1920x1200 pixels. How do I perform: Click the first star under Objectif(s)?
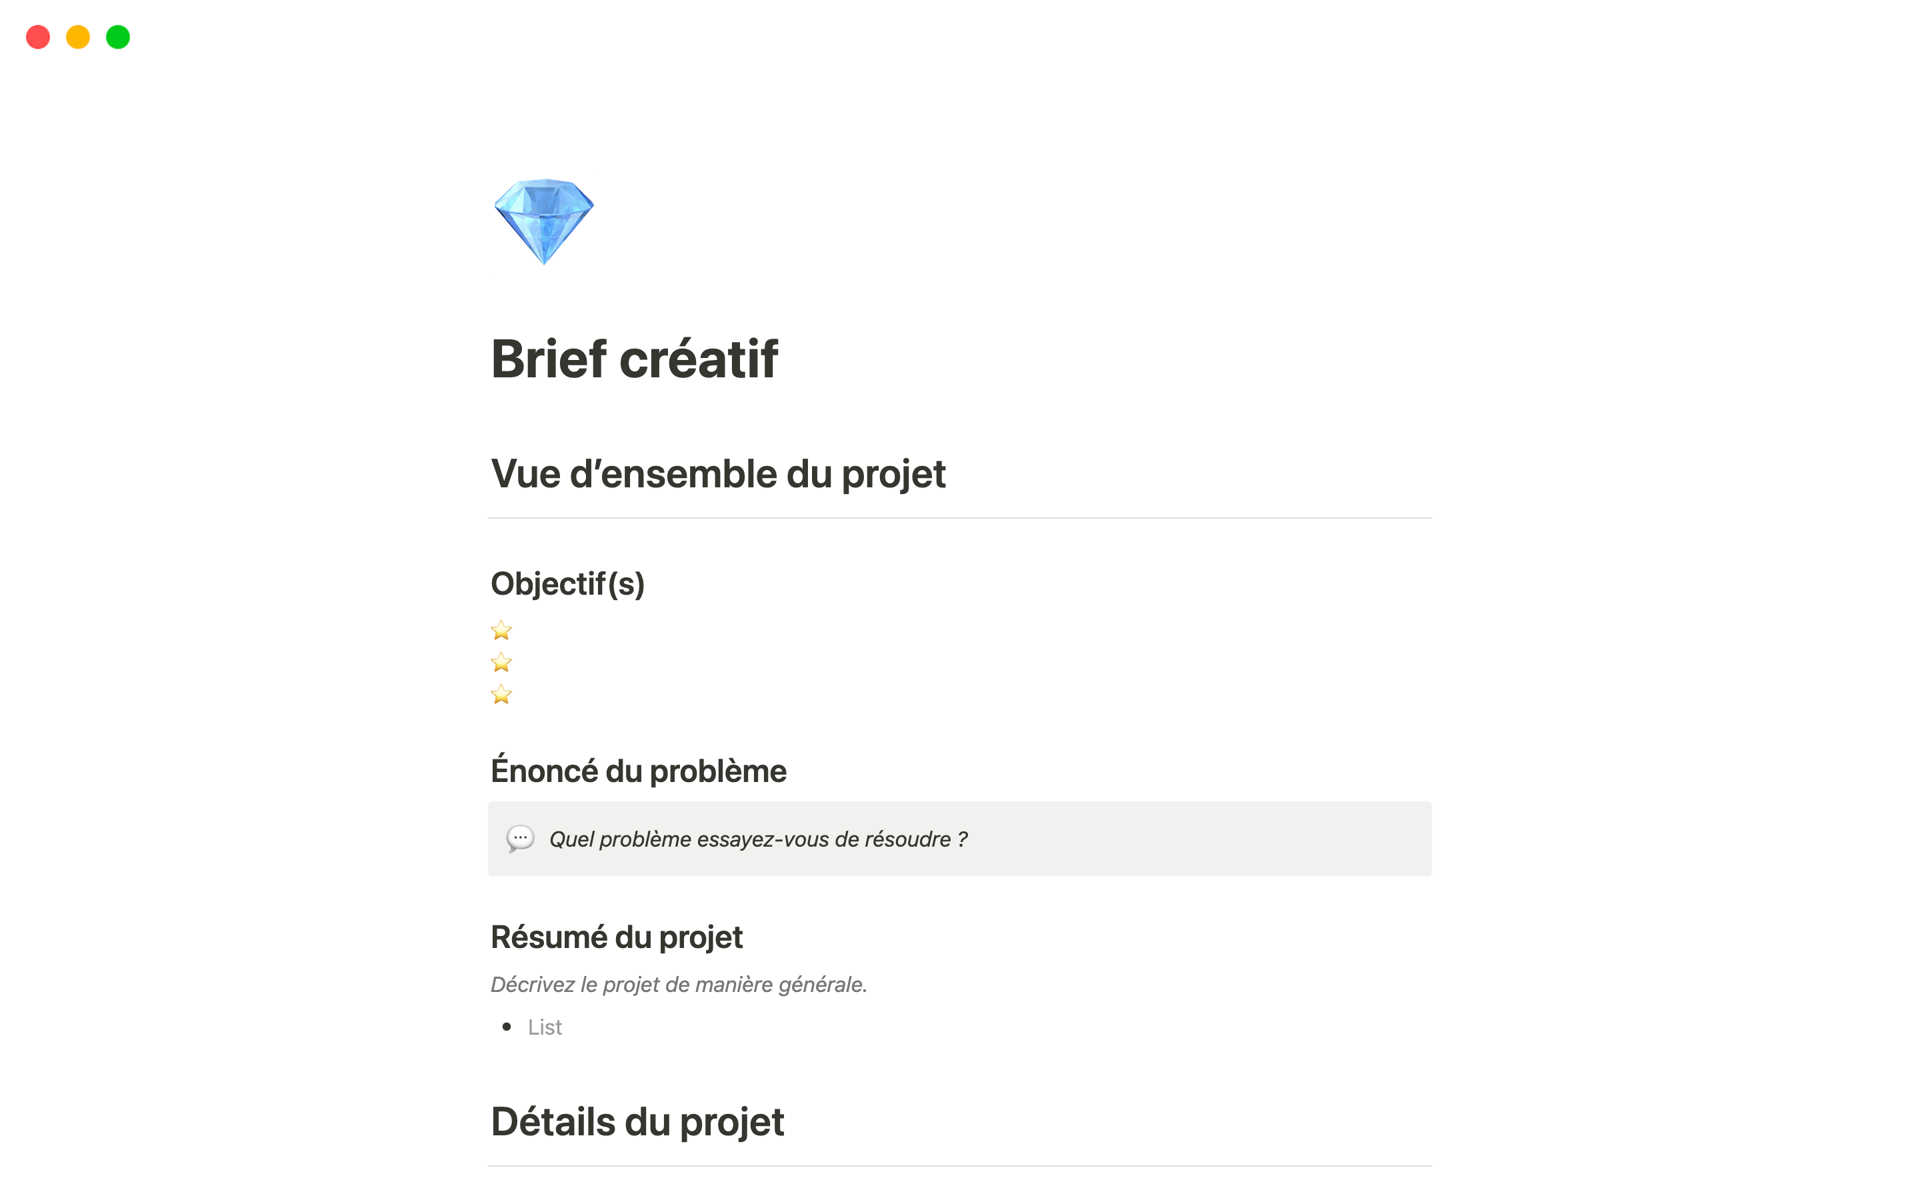pos(501,630)
